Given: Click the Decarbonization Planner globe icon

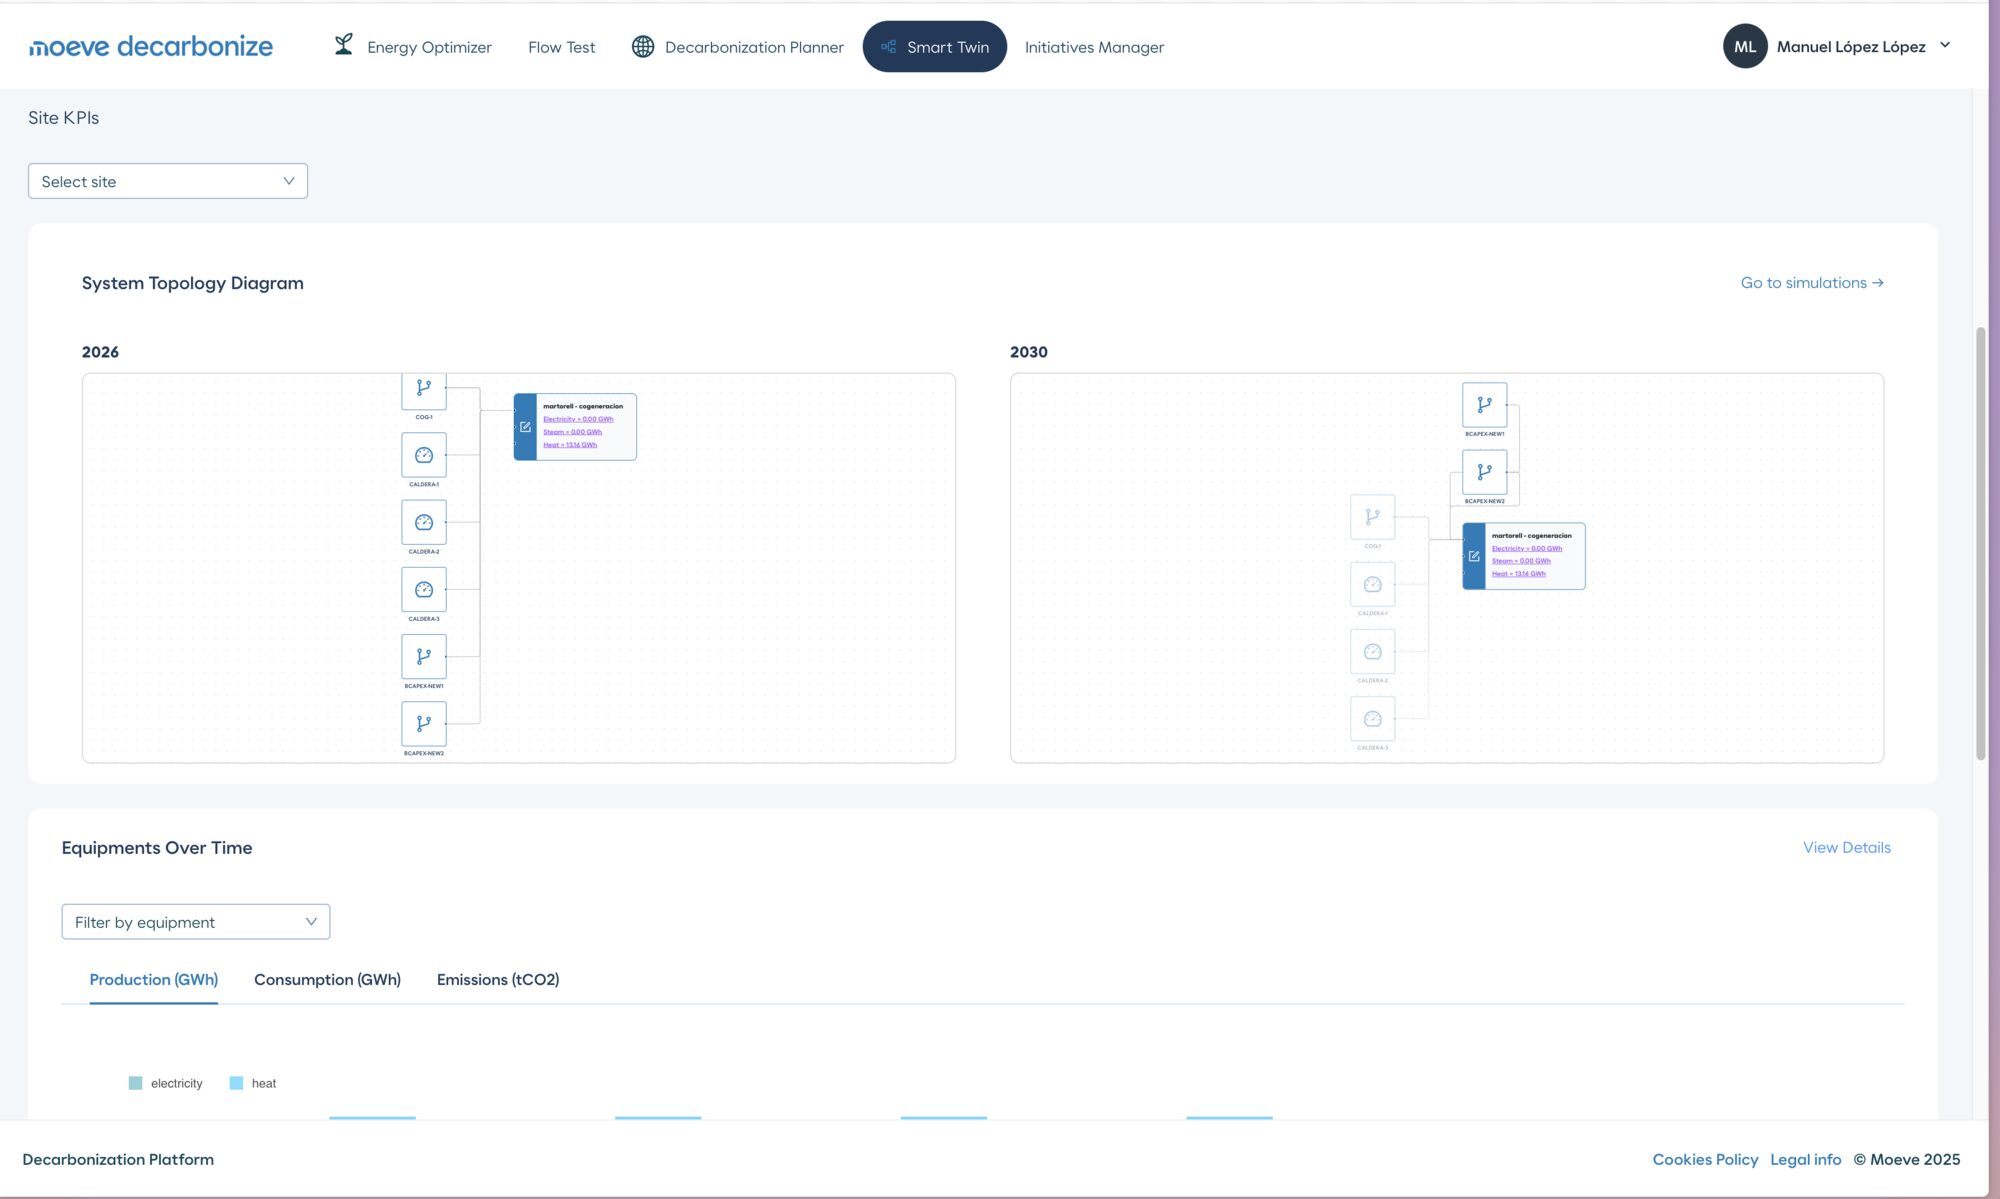Looking at the screenshot, I should pyautogui.click(x=643, y=46).
